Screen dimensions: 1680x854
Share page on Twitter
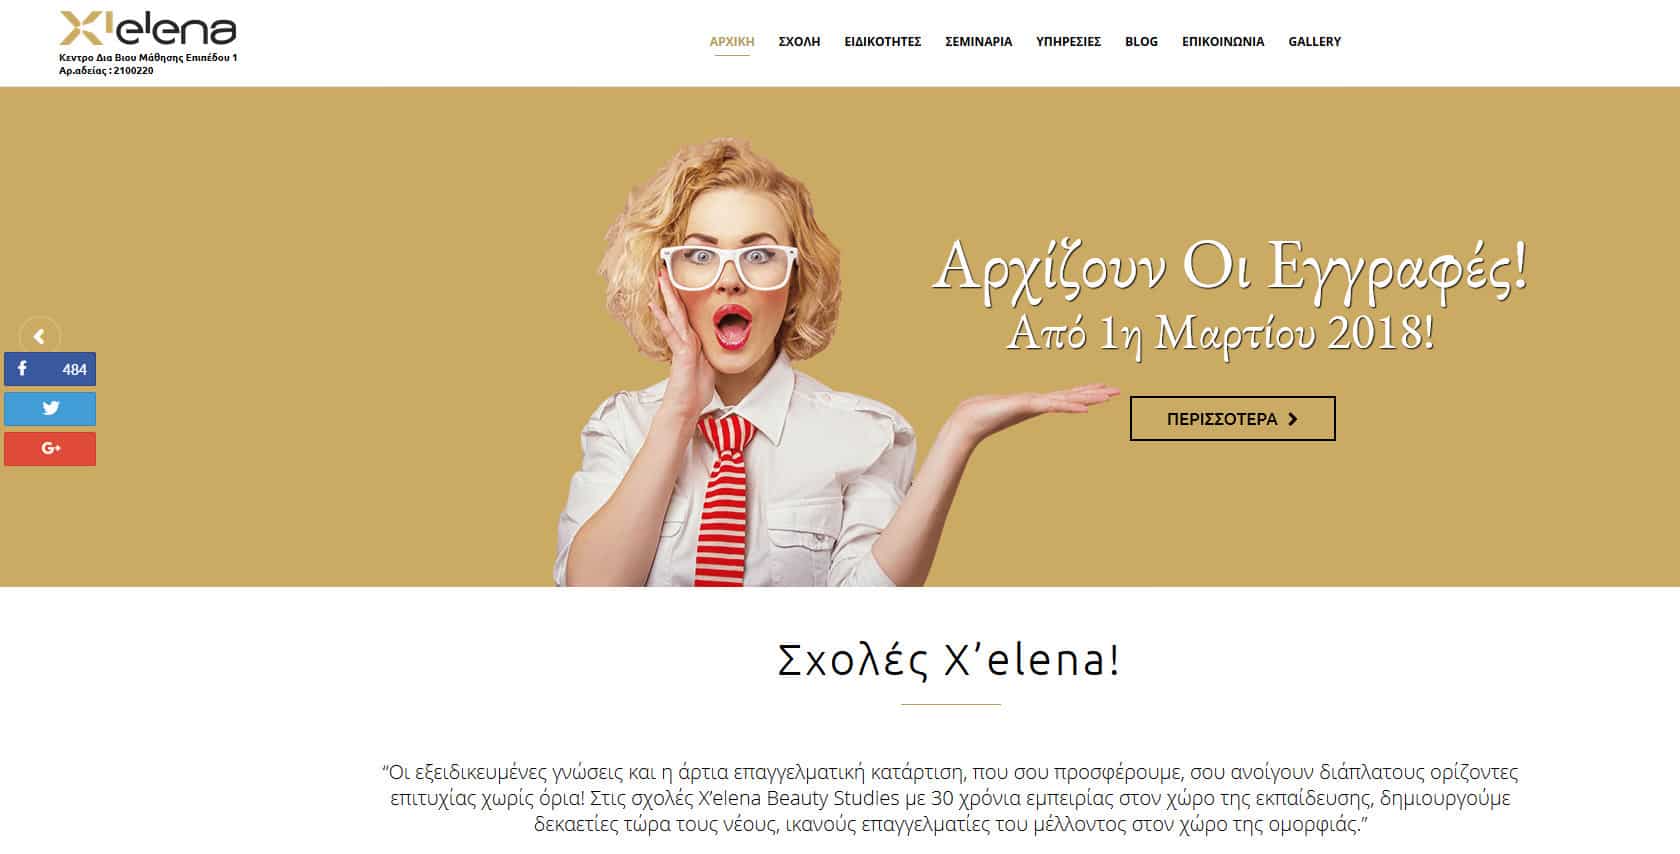(50, 409)
